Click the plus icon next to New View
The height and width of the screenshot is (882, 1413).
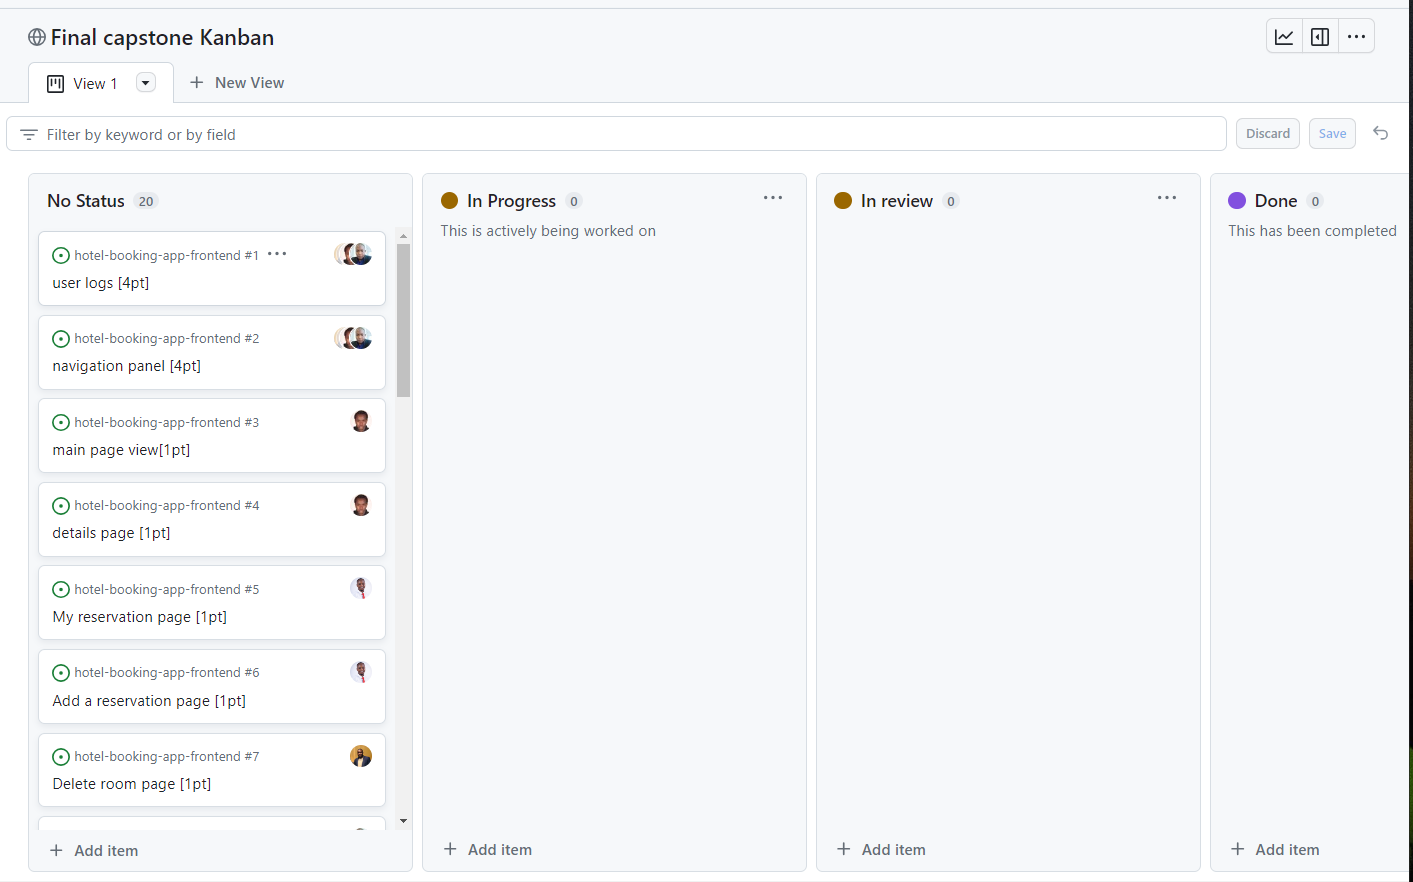(x=196, y=82)
